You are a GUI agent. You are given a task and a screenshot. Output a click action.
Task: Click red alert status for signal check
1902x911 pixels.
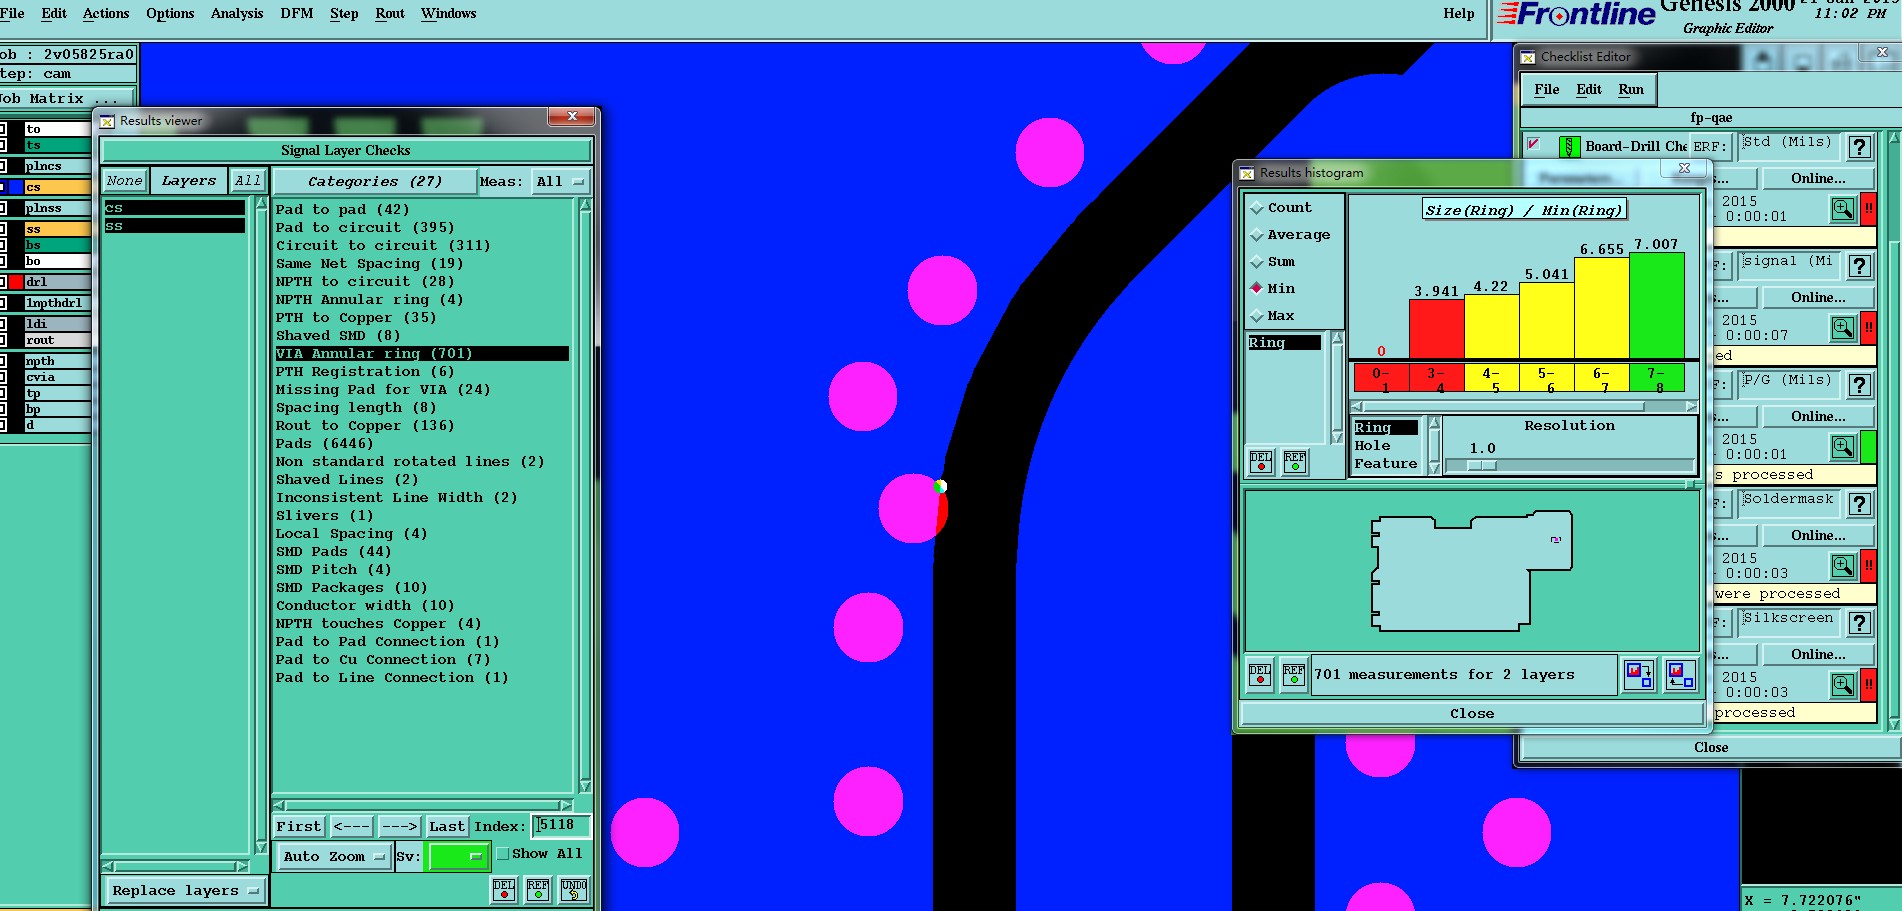click(x=1868, y=327)
